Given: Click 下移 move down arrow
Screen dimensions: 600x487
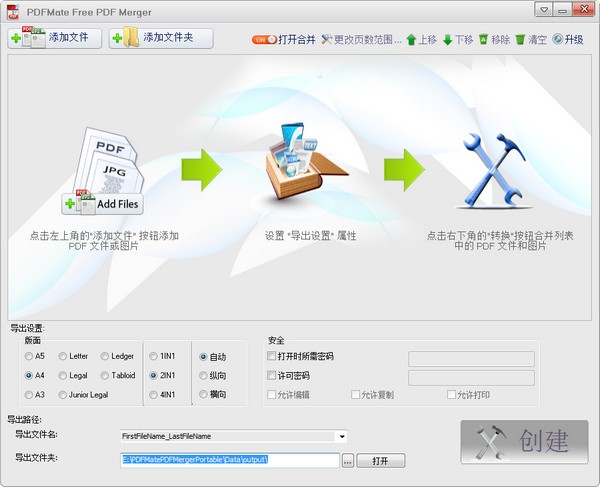Looking at the screenshot, I should 458,40.
